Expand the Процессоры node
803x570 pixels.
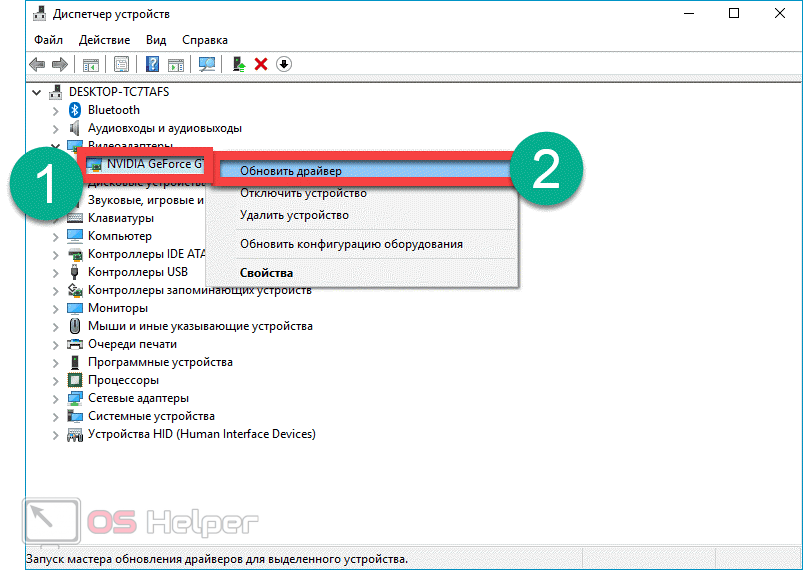(x=56, y=380)
